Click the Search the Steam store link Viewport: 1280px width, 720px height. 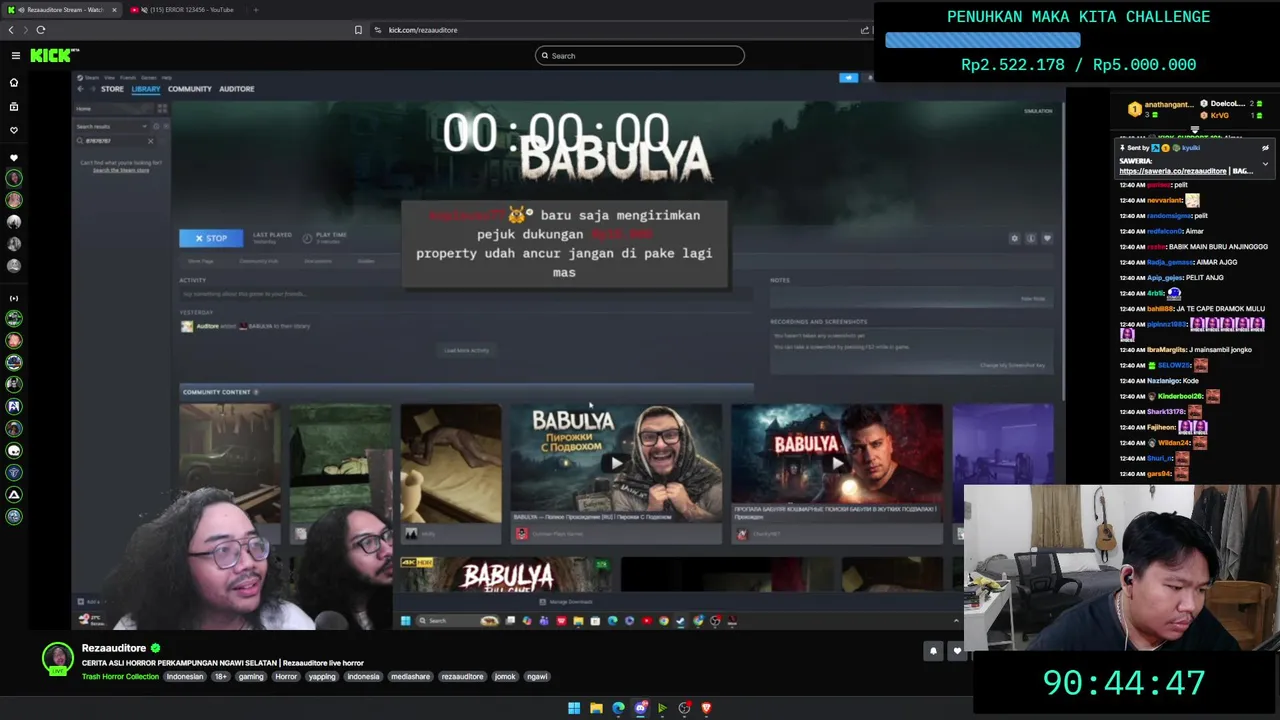121,170
